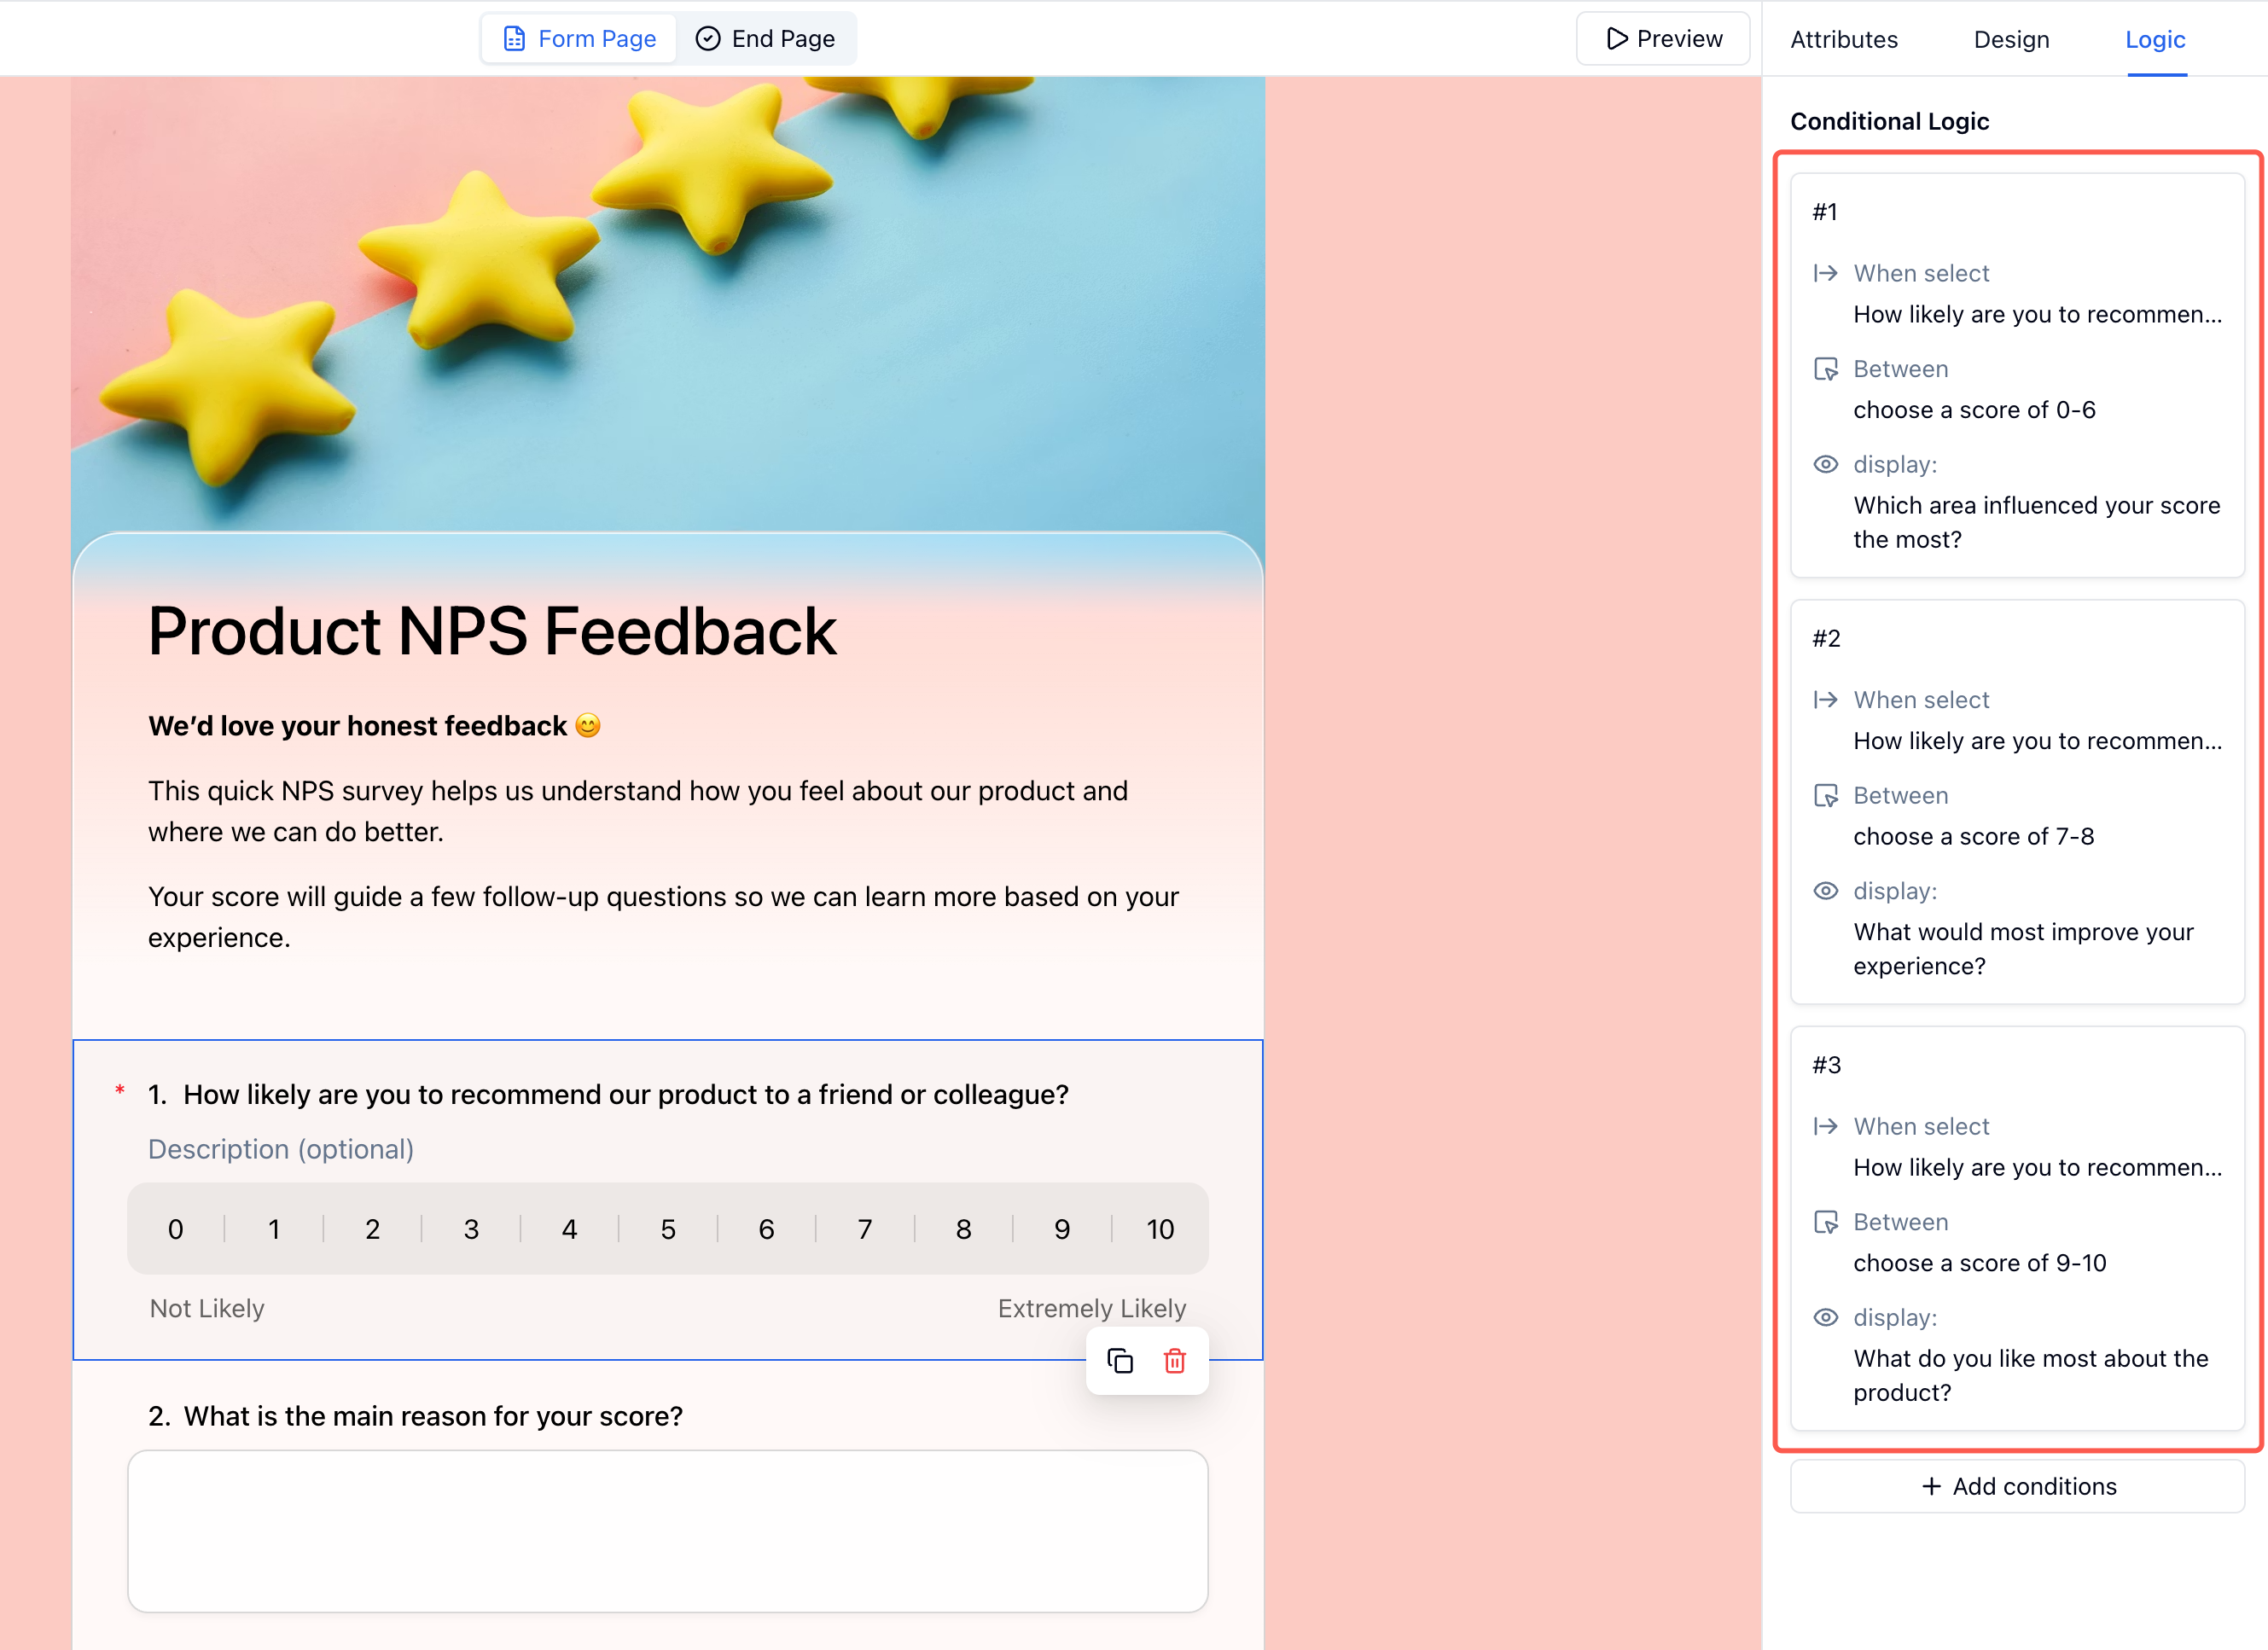Select score 7 on the NPS scale
Viewport: 2268px width, 1650px height.
point(864,1229)
